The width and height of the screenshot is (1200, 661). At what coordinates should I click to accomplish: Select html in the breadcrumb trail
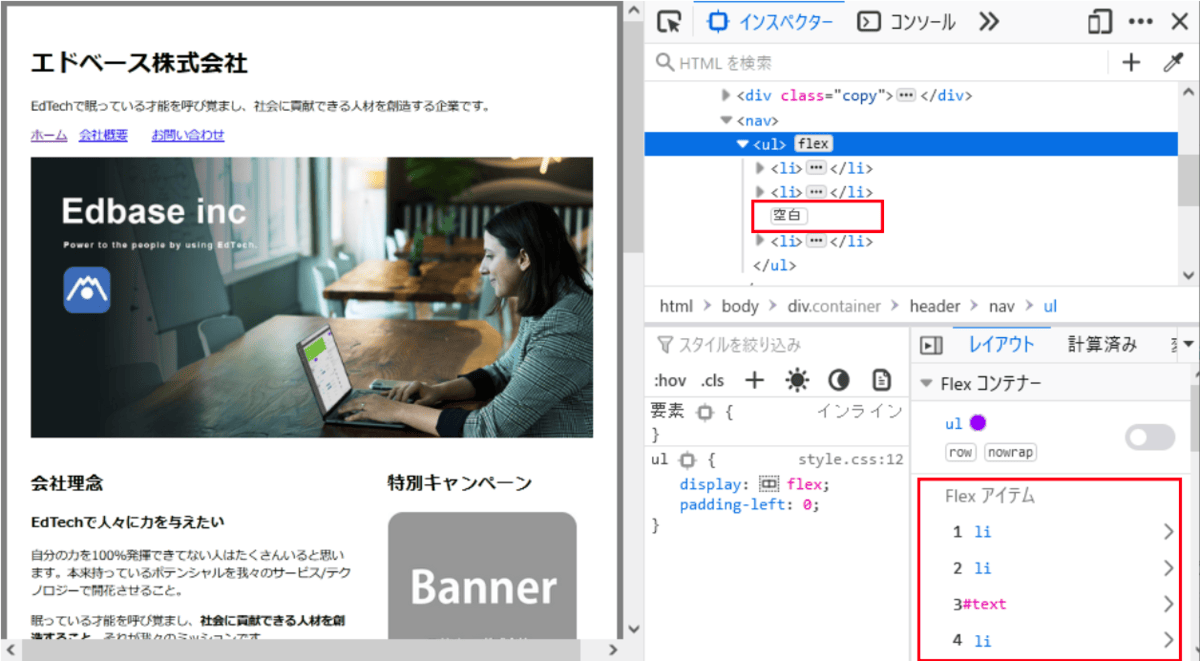pos(676,306)
